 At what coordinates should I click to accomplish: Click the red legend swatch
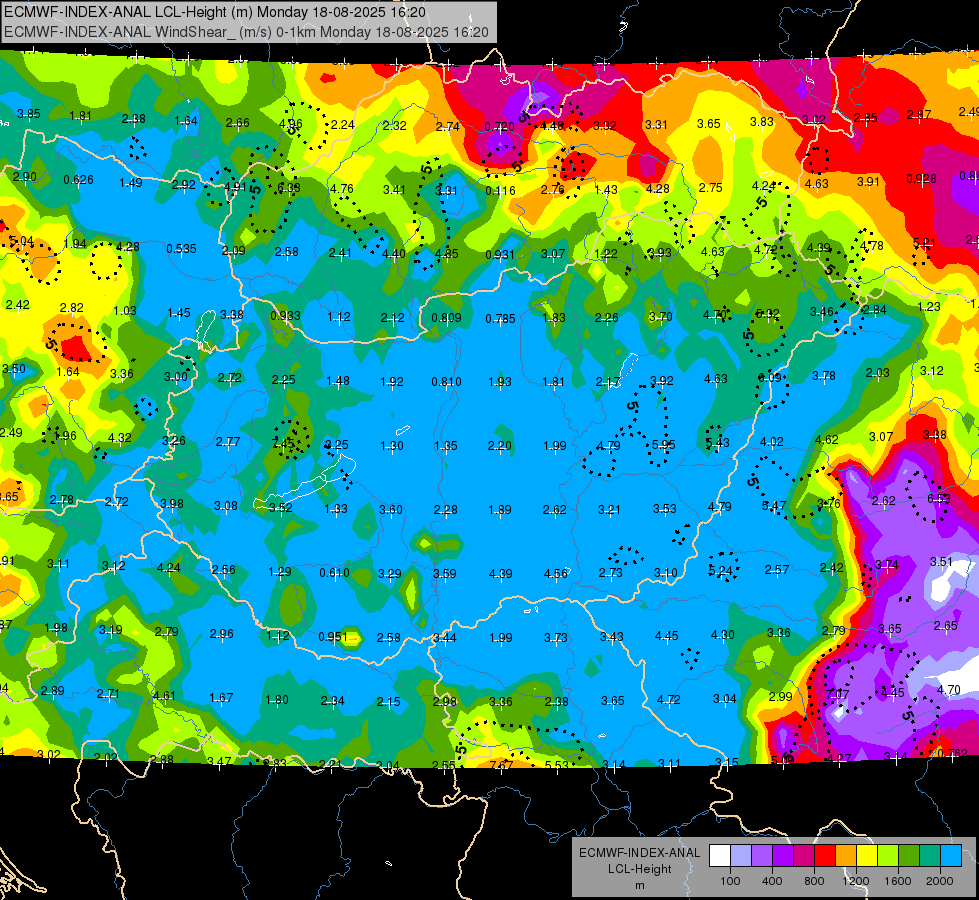tap(825, 855)
